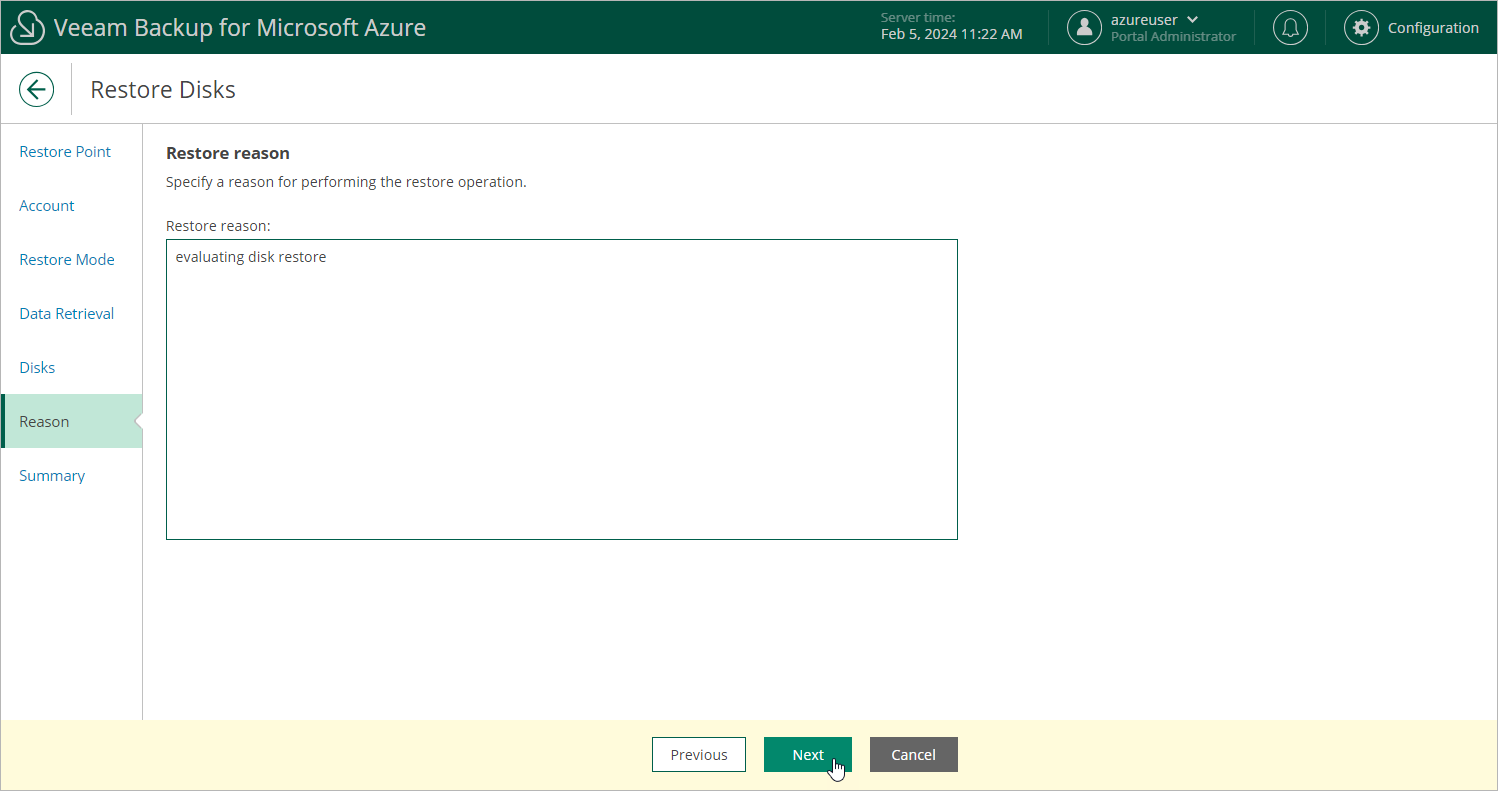Go back with the left arrow icon

(x=36, y=89)
